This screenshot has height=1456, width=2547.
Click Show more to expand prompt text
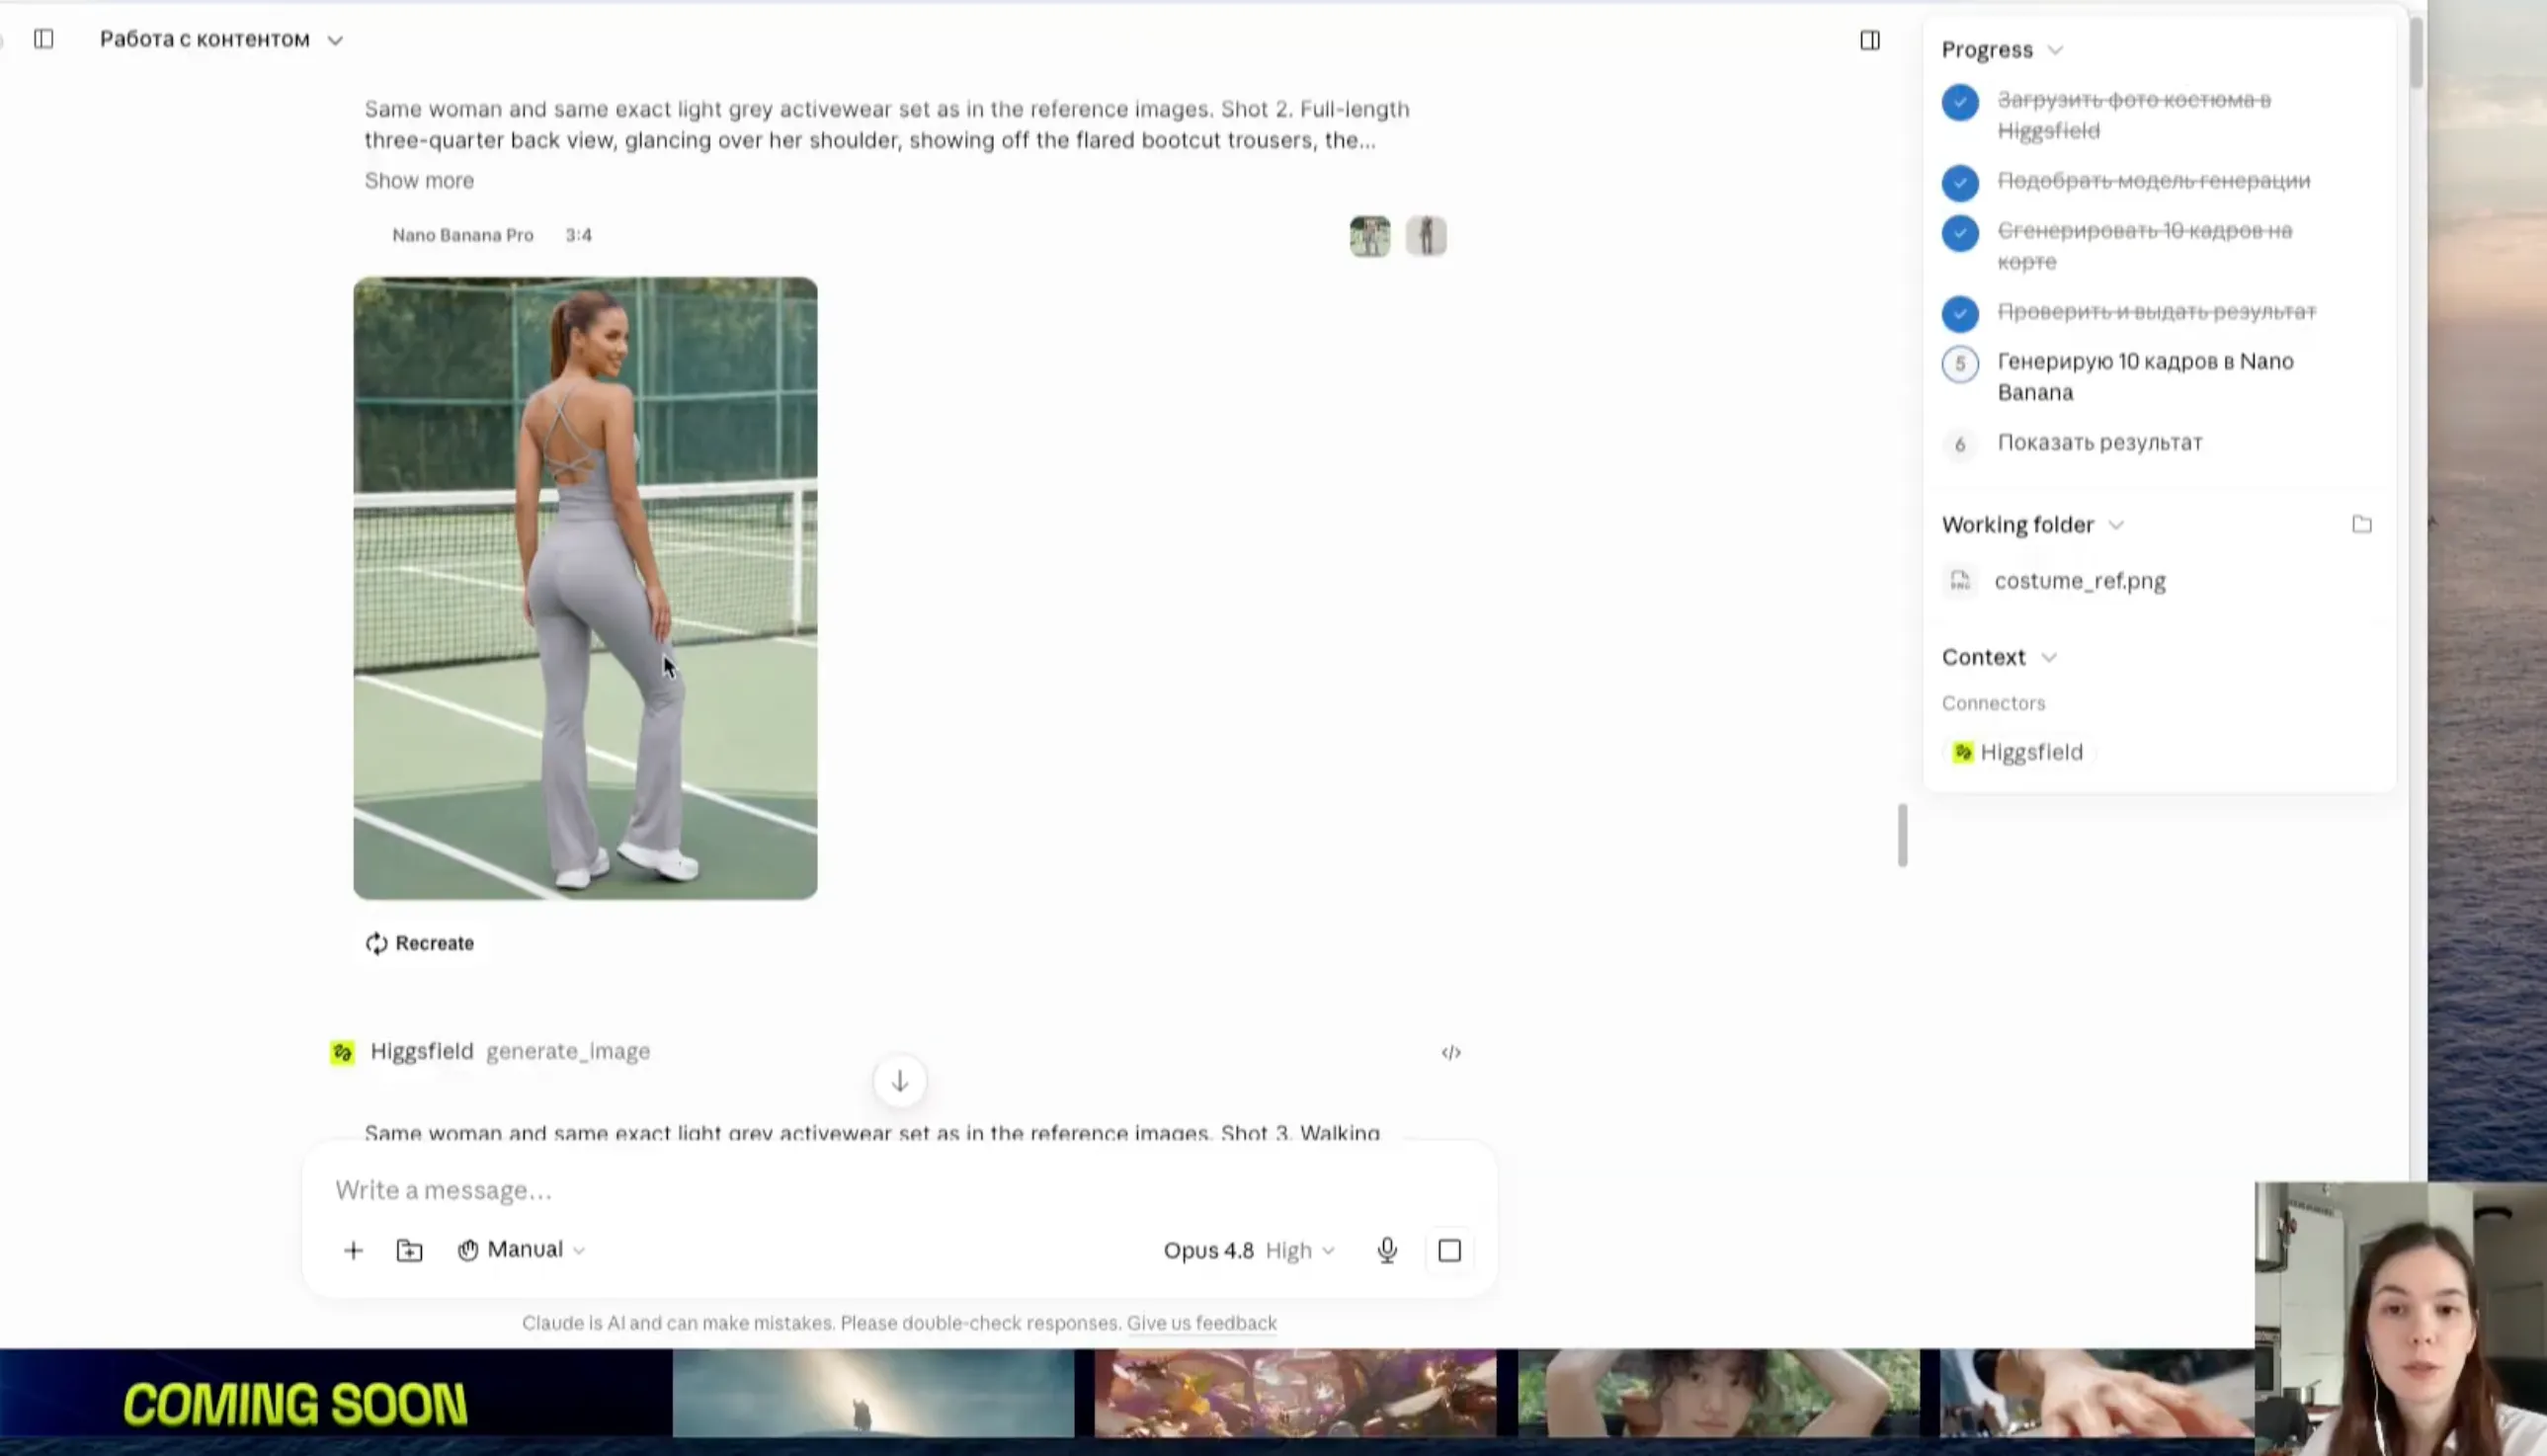point(419,181)
